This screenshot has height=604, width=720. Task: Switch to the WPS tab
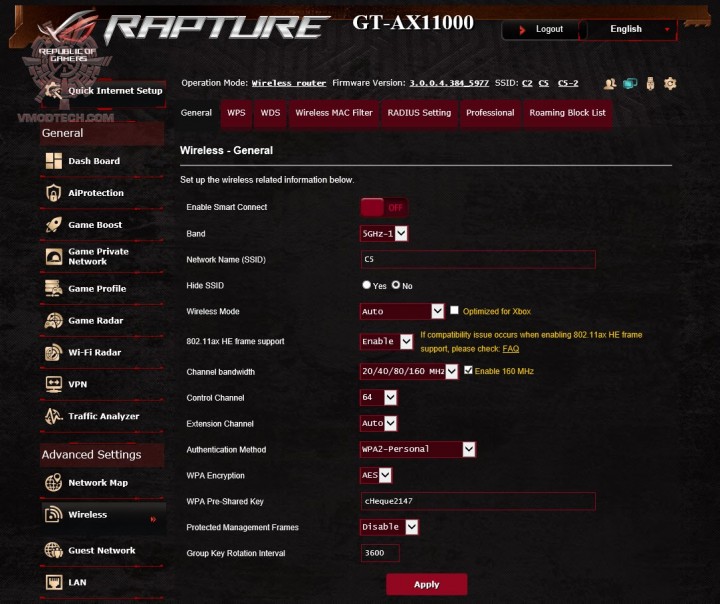point(236,113)
